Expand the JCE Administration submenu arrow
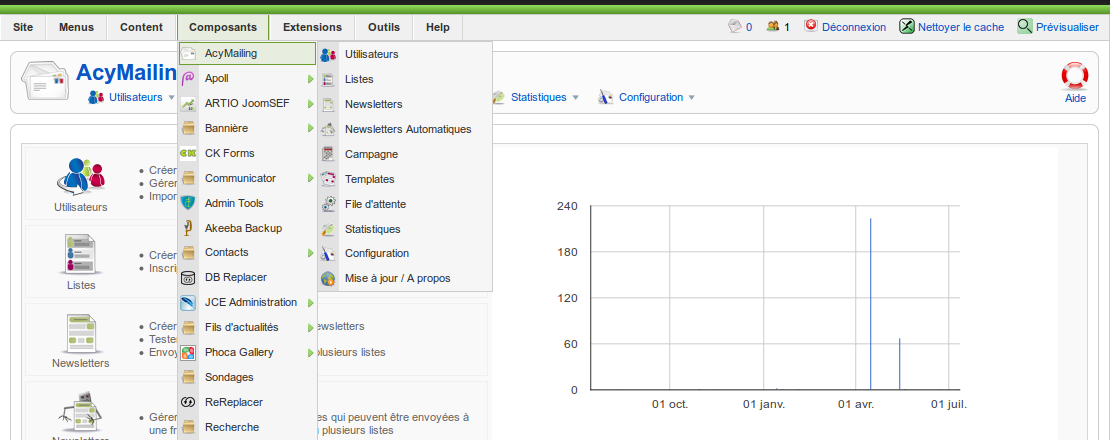 [x=310, y=303]
